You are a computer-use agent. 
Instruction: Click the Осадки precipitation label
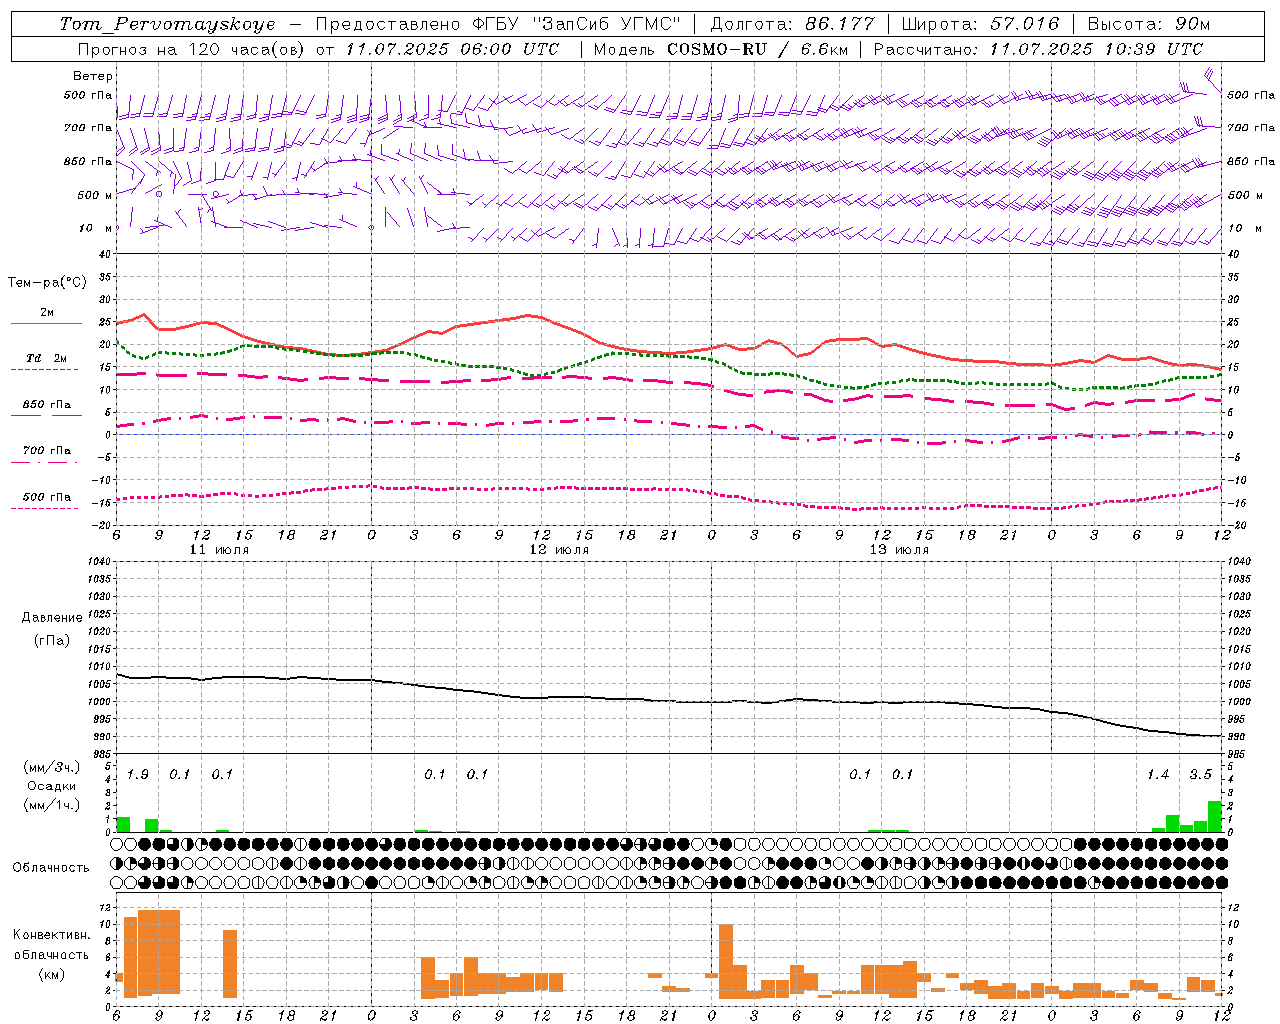point(52,786)
